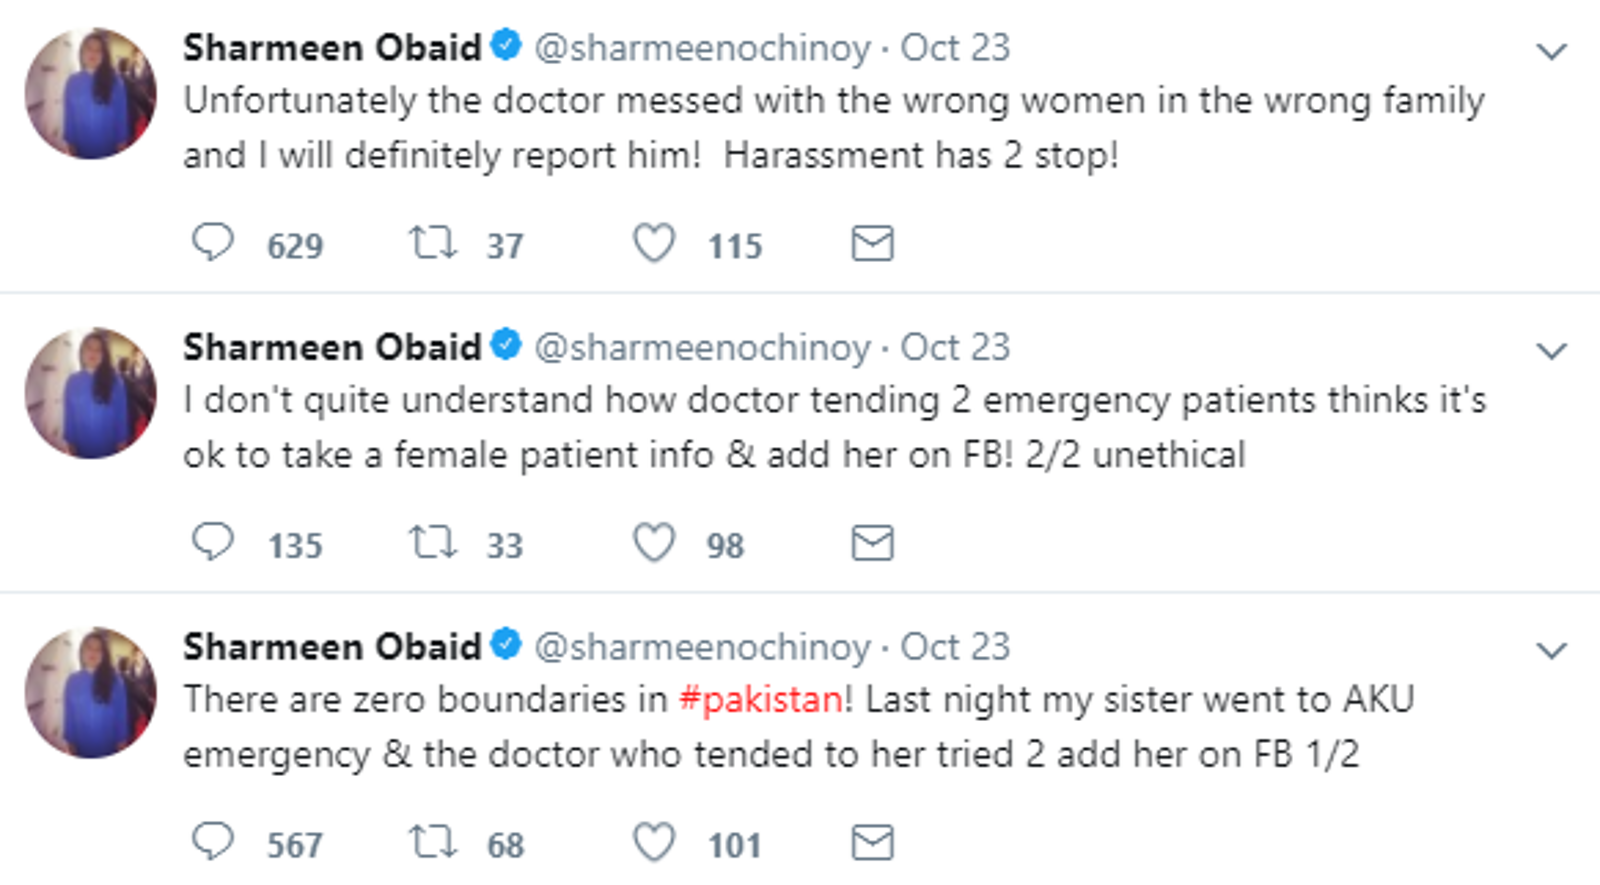Viewport: 1600px width, 885px height.
Task: Click the #pakistan hashtag link
Action: (x=761, y=699)
